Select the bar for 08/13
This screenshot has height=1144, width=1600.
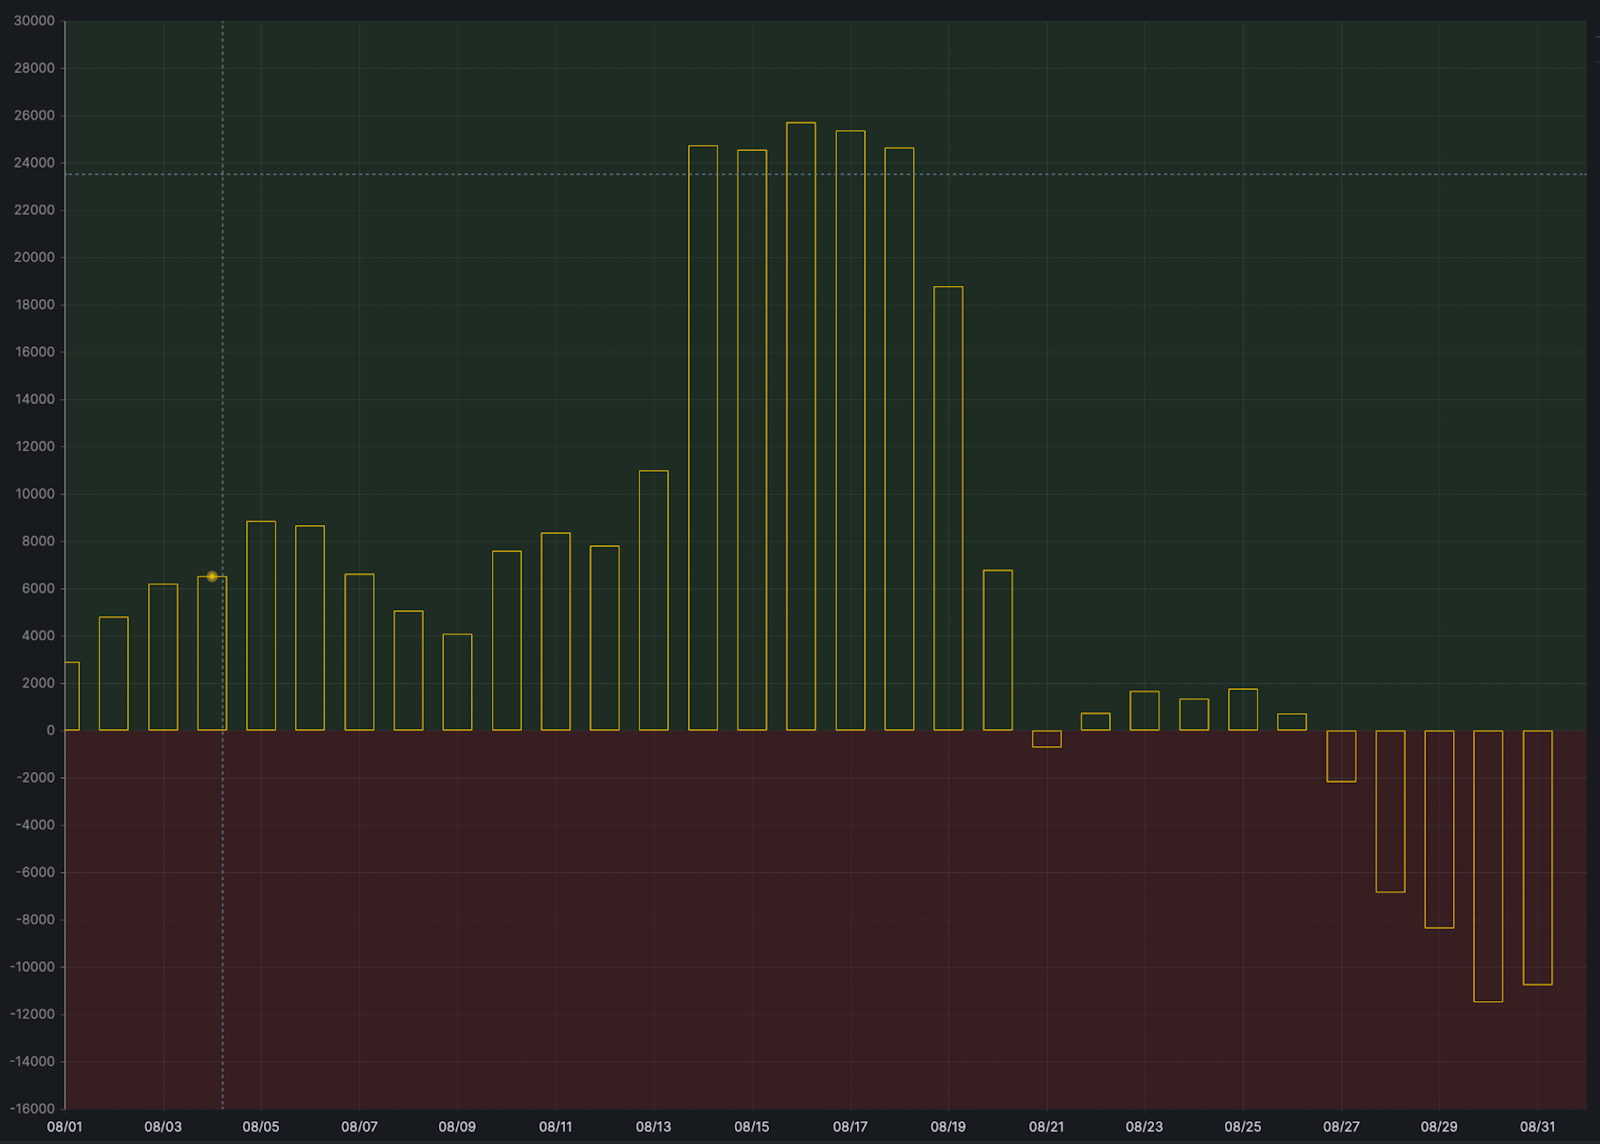coord(654,600)
